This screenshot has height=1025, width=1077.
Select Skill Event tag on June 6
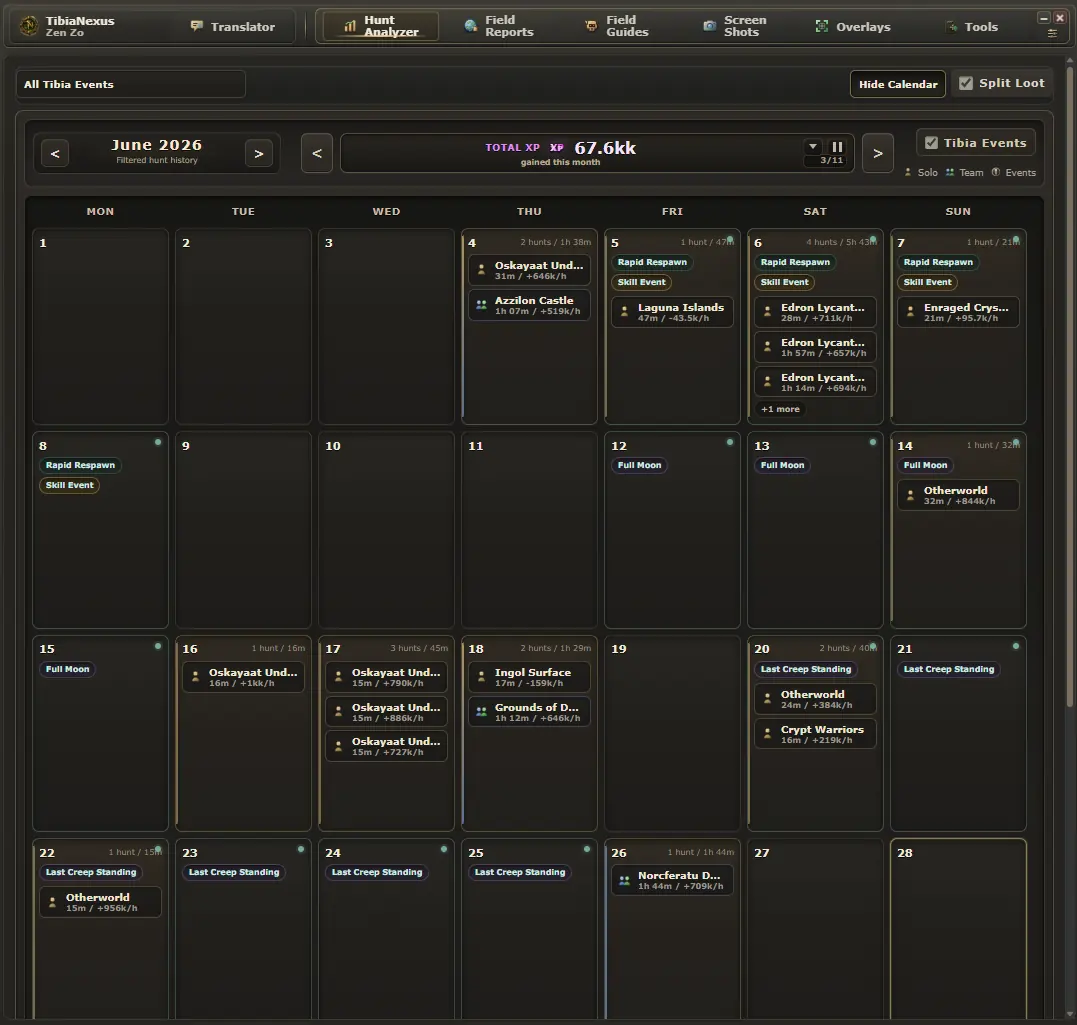tap(784, 282)
